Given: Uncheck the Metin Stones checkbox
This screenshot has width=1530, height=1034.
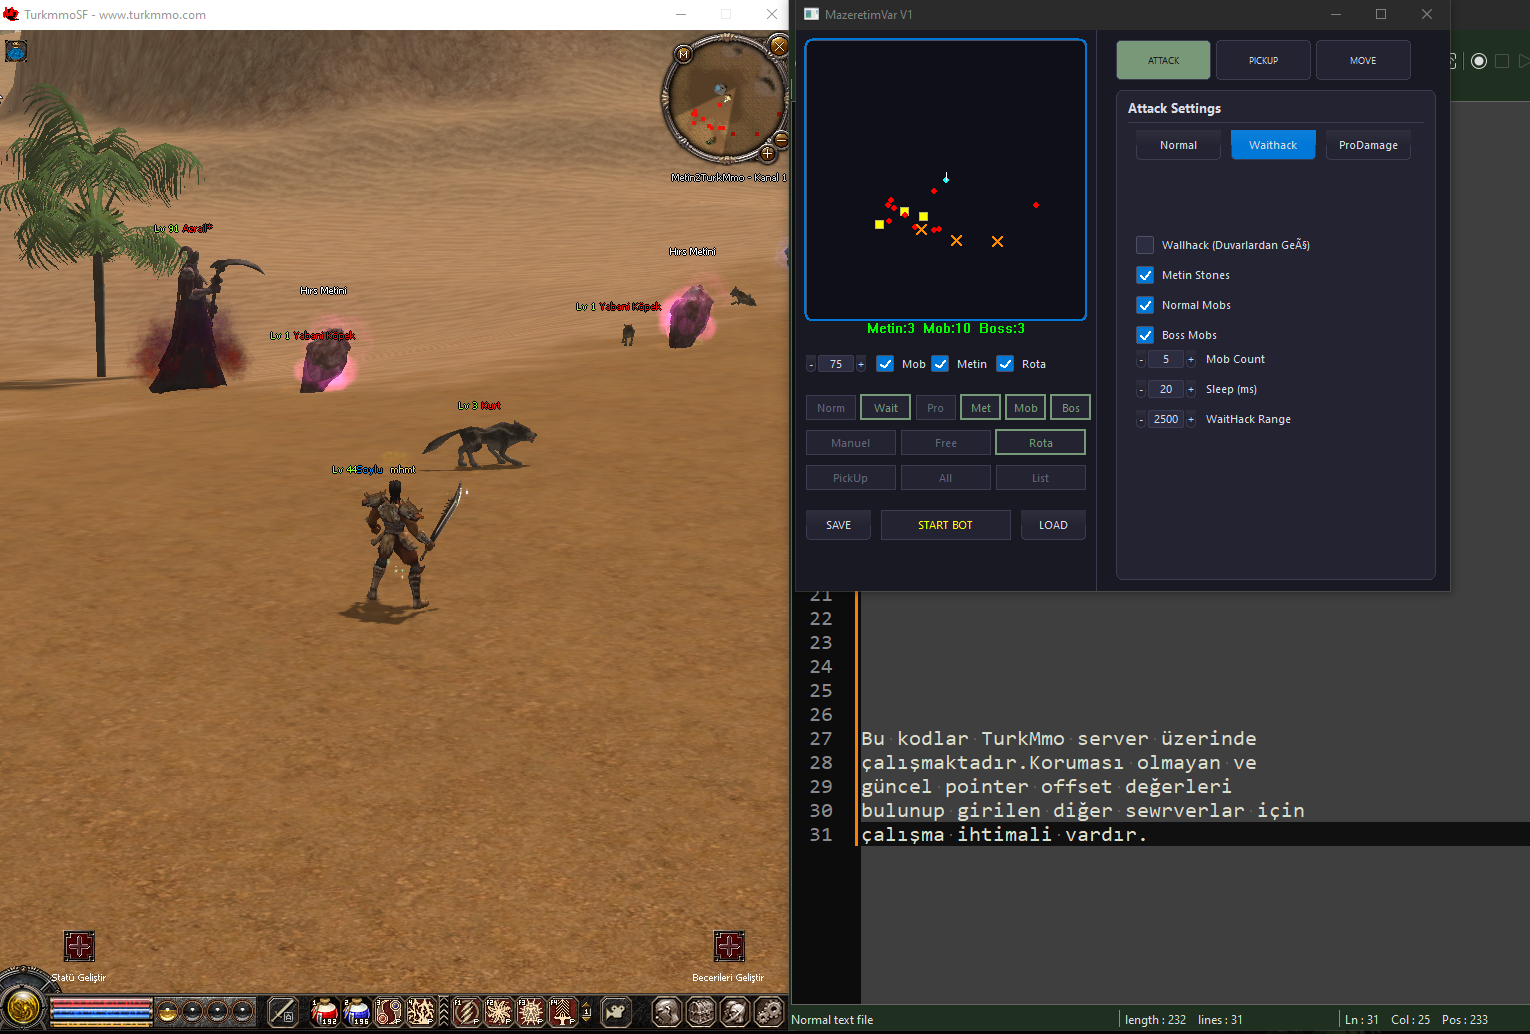Looking at the screenshot, I should click(x=1145, y=275).
